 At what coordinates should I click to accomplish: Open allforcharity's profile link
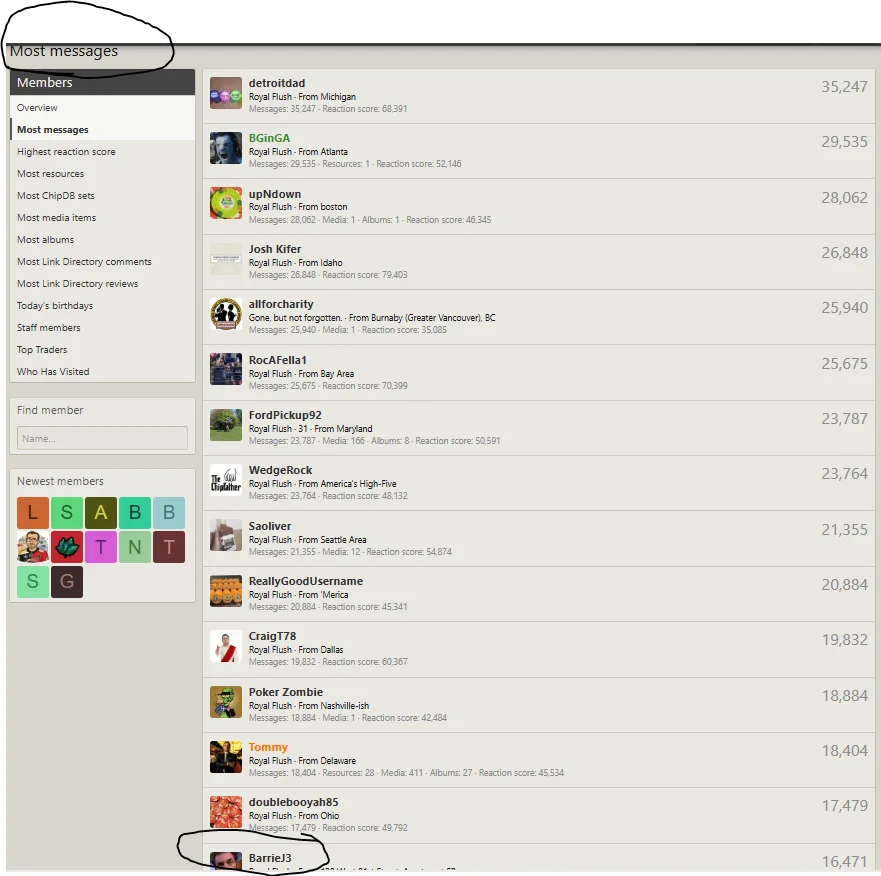click(281, 304)
